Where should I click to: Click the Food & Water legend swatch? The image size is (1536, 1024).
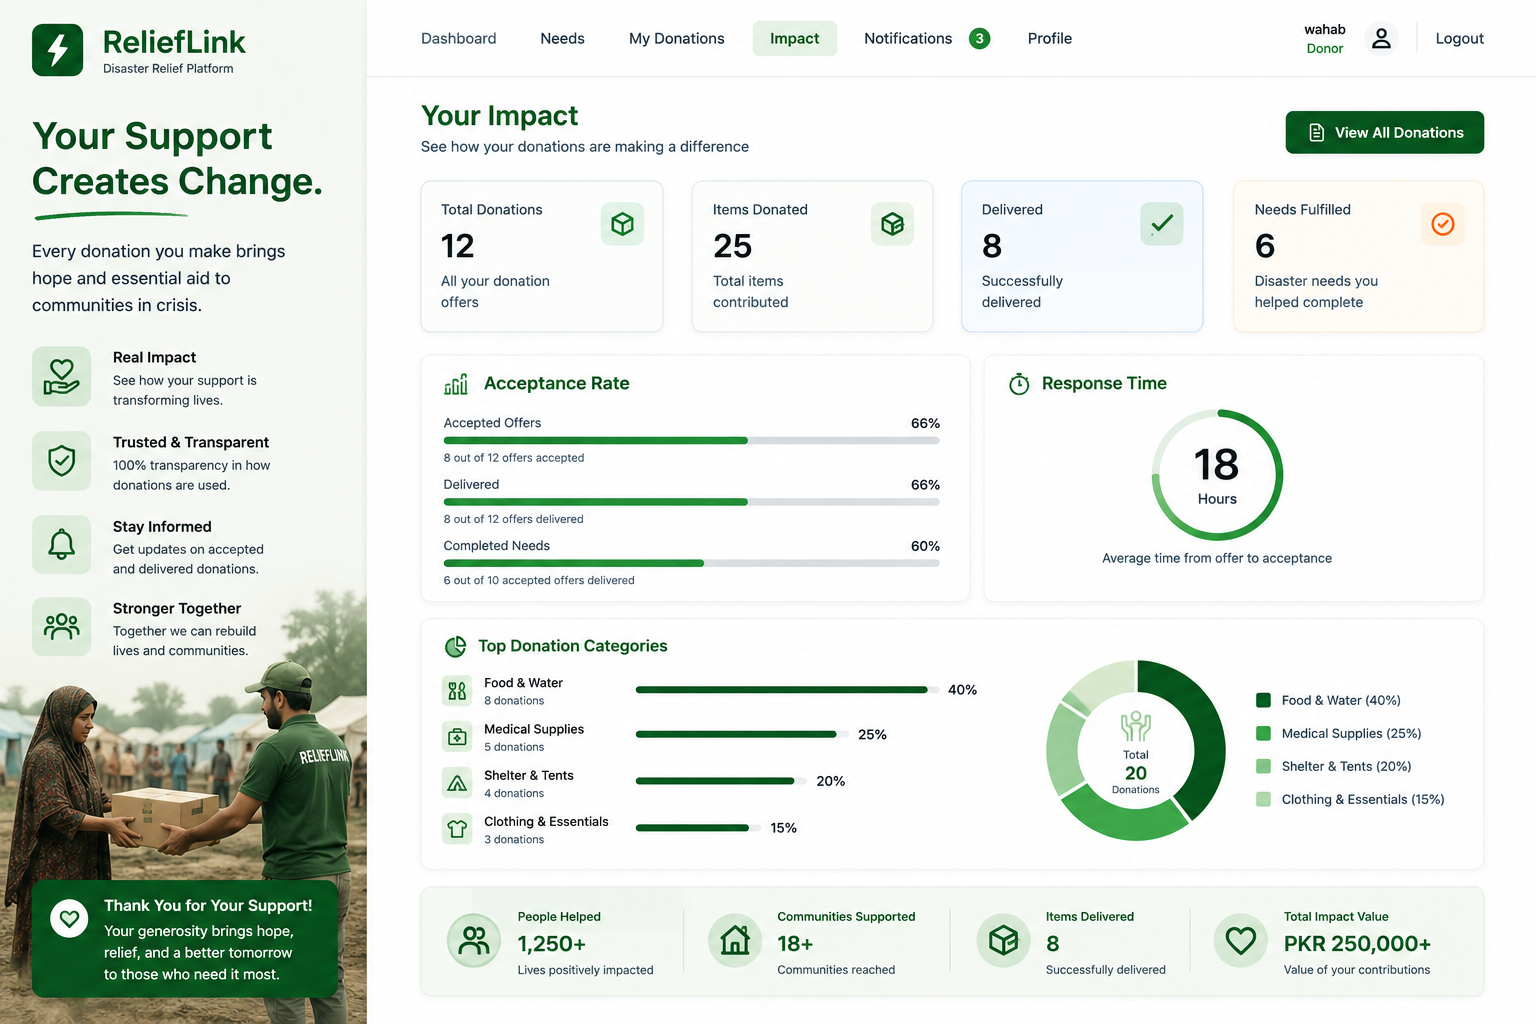pos(1263,700)
